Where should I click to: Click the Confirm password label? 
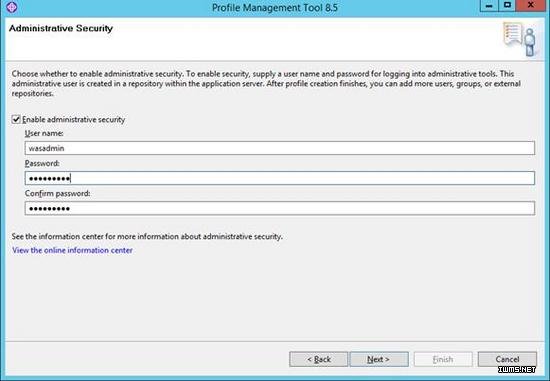point(58,193)
